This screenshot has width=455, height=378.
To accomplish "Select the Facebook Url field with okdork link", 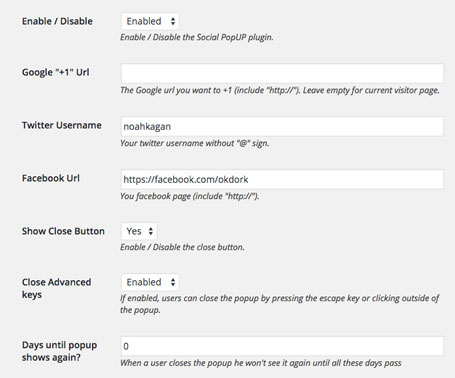I will (282, 179).
